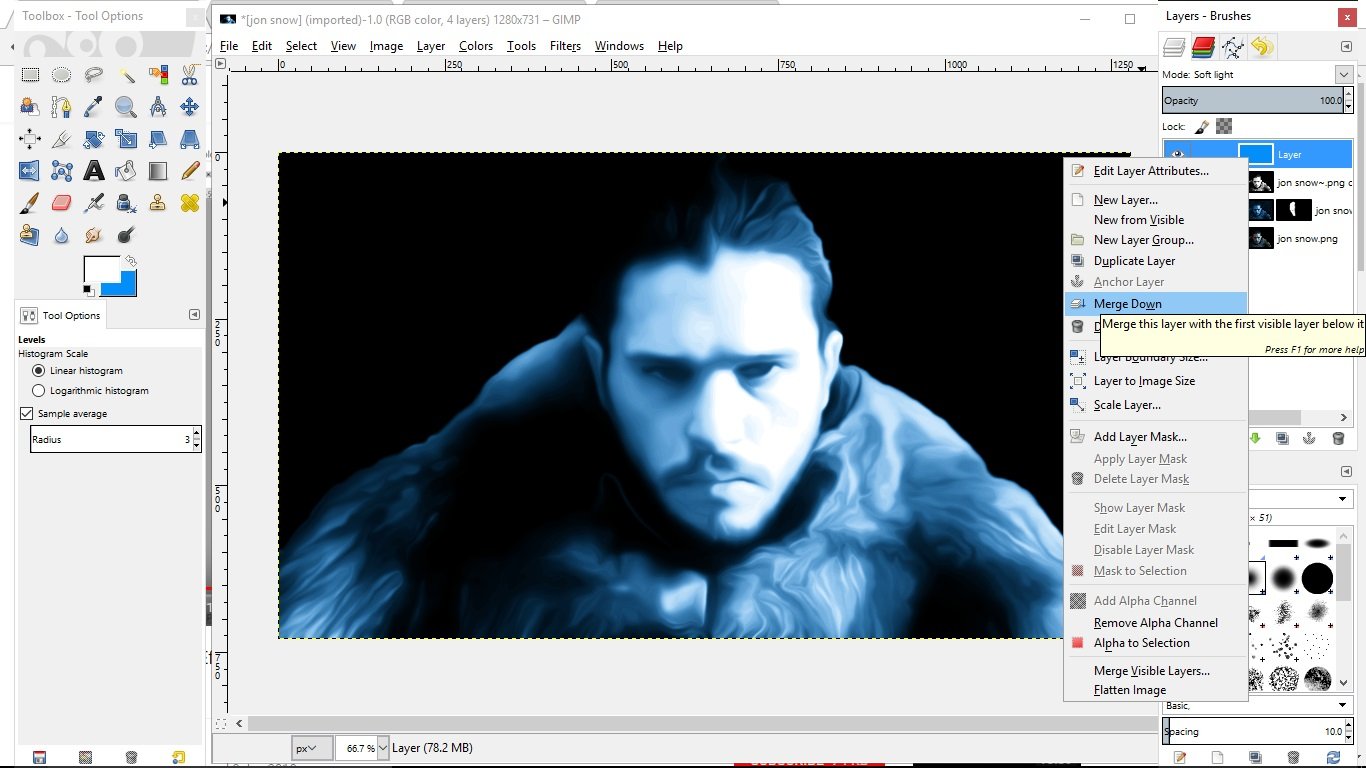
Task: Select the Move tool
Action: (189, 107)
